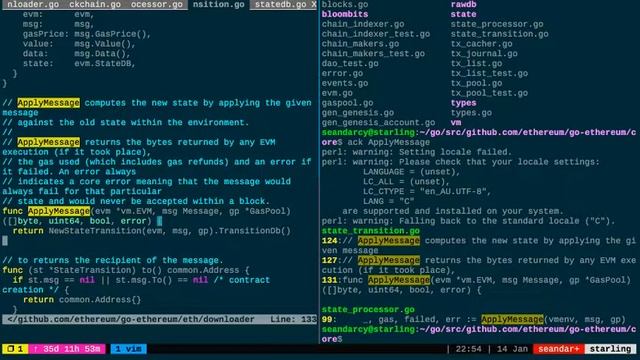Click NewStateTransition in the vim return line
Image resolution: width=640 pixels, height=360 pixels.
click(95, 231)
